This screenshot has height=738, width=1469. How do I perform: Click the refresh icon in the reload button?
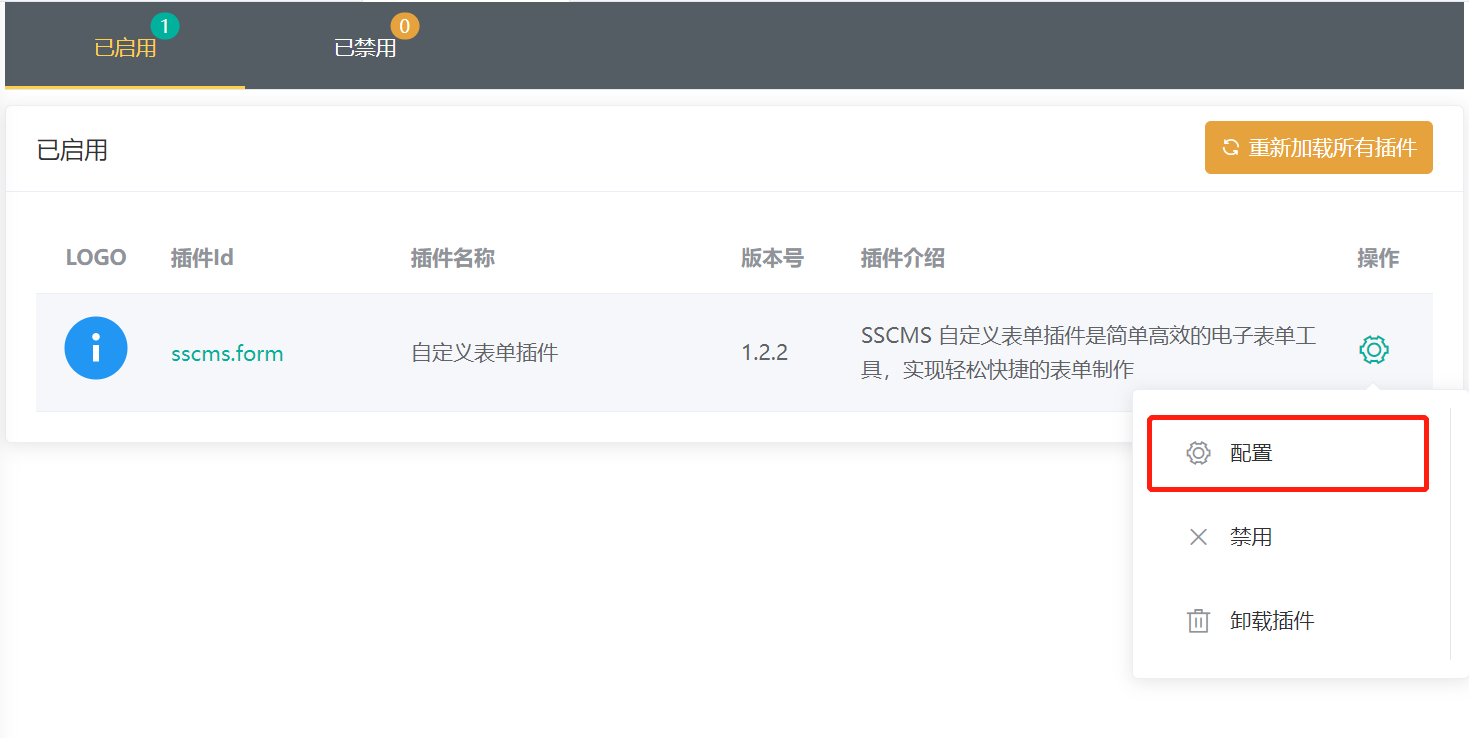pyautogui.click(x=1231, y=148)
